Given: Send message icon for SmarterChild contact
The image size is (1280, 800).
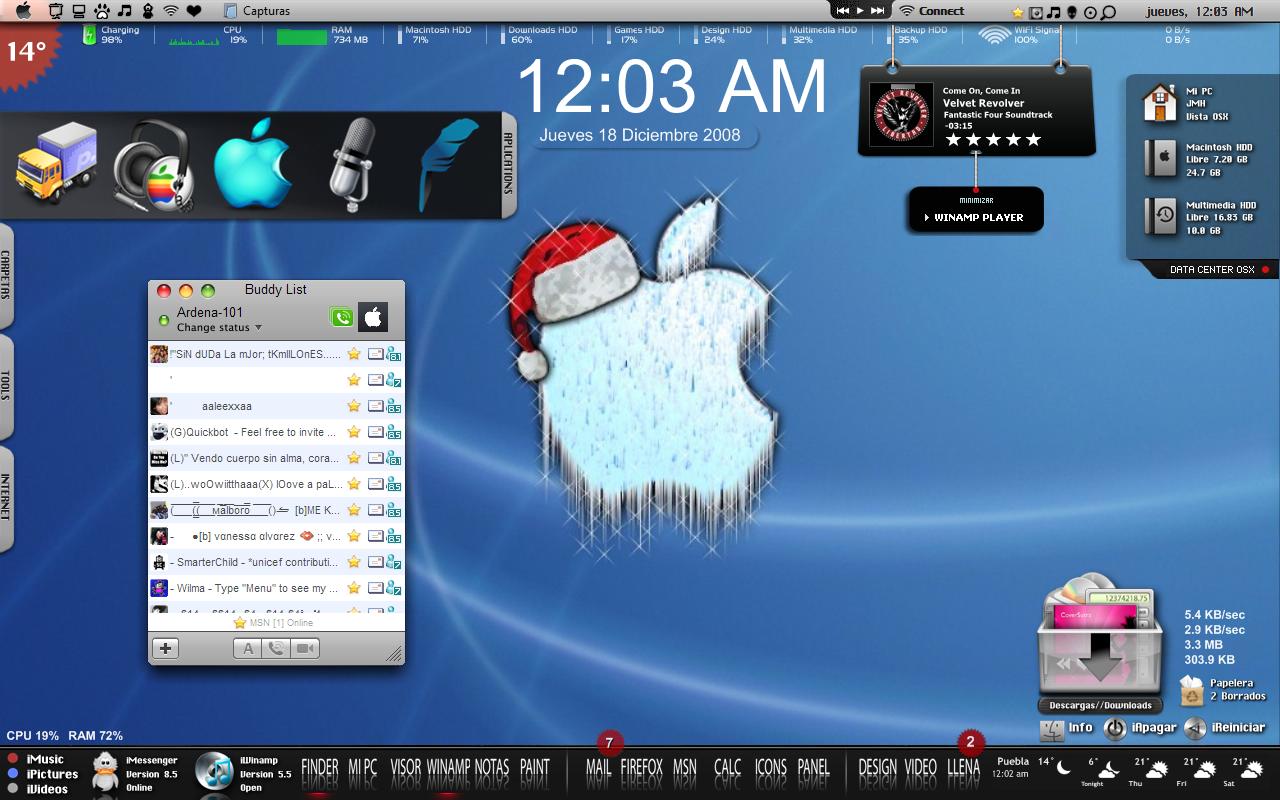Looking at the screenshot, I should [x=376, y=562].
